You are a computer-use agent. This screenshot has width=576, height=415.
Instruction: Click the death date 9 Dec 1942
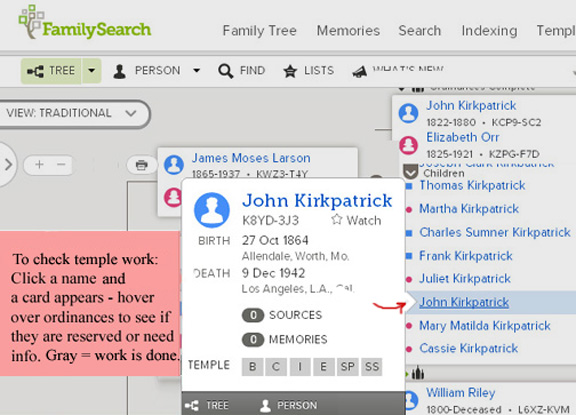pyautogui.click(x=273, y=273)
